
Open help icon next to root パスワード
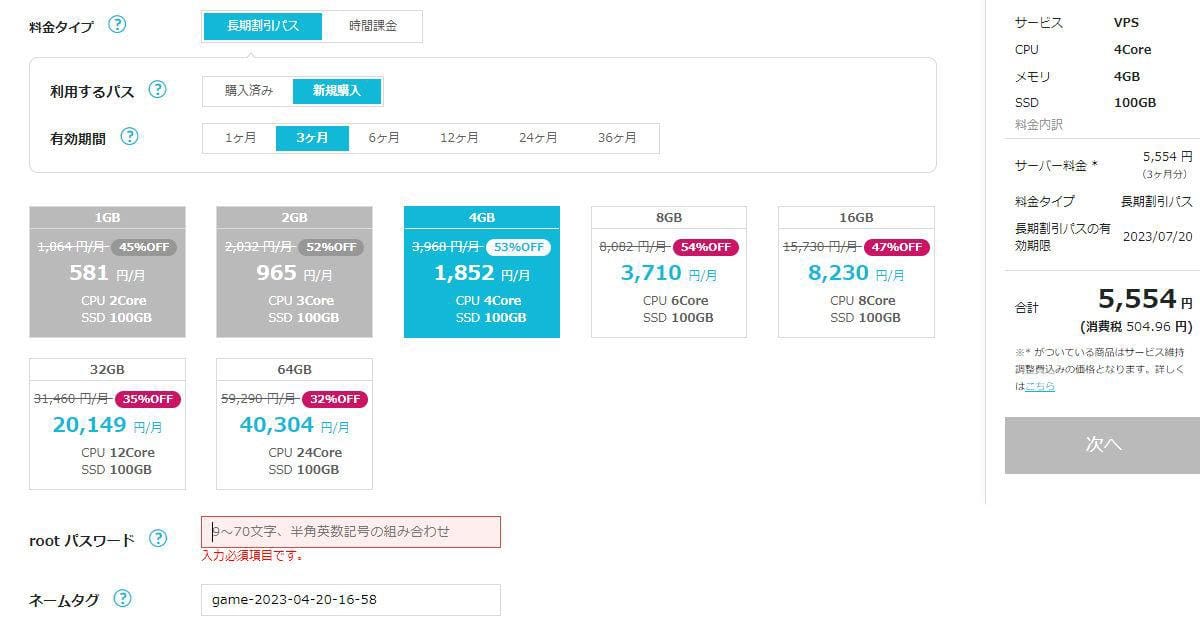point(158,538)
